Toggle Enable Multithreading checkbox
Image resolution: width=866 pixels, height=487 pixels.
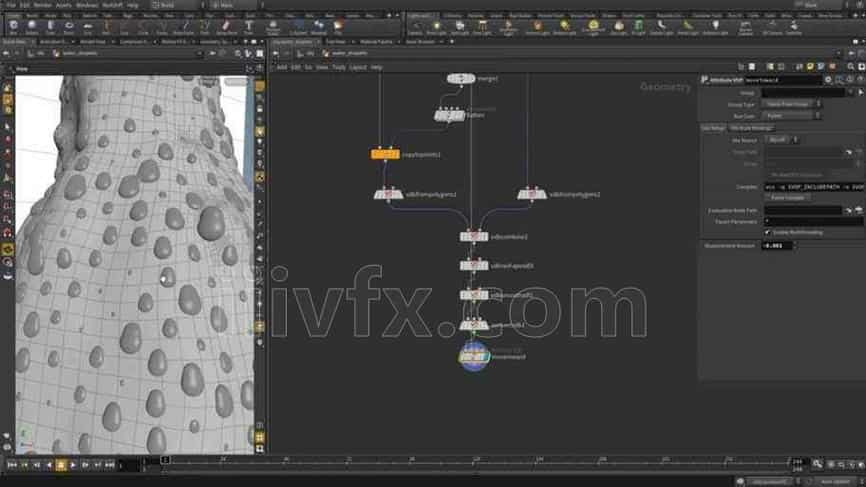tap(767, 232)
